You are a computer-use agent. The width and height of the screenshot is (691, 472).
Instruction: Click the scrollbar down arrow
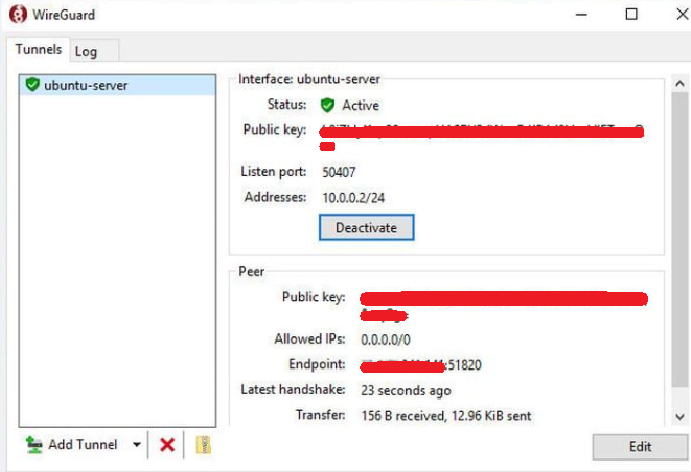tap(680, 416)
